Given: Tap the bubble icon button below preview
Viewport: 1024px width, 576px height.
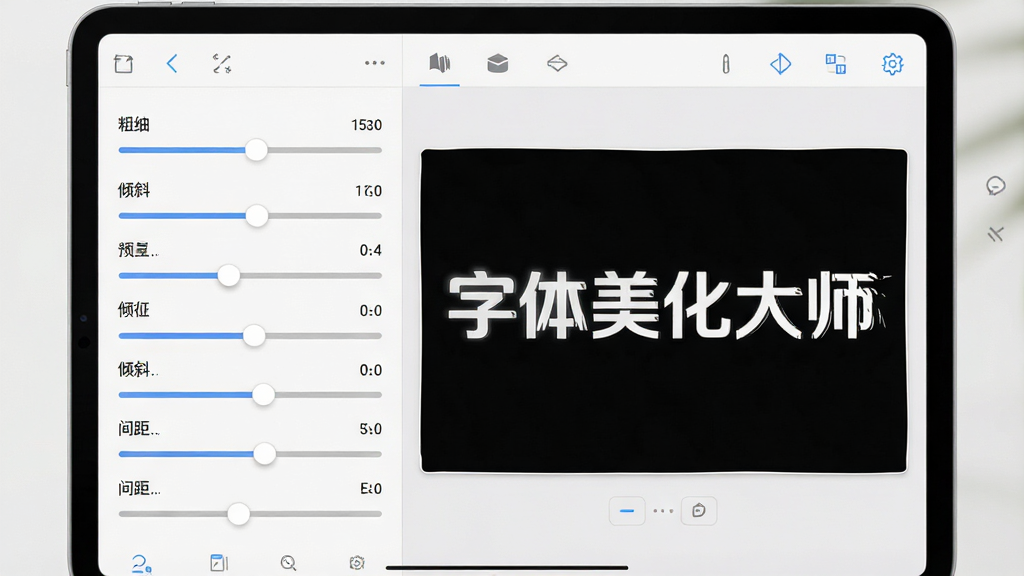Looking at the screenshot, I should click(x=699, y=511).
